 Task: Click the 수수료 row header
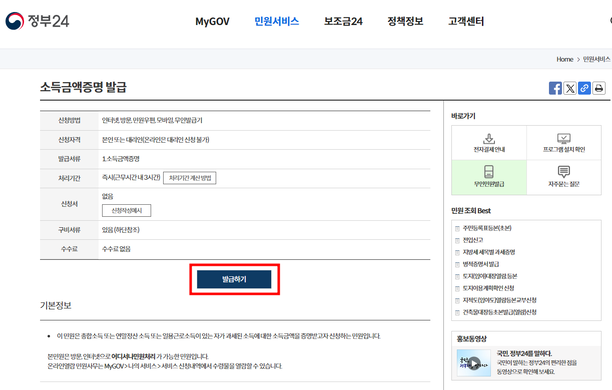pyautogui.click(x=69, y=249)
